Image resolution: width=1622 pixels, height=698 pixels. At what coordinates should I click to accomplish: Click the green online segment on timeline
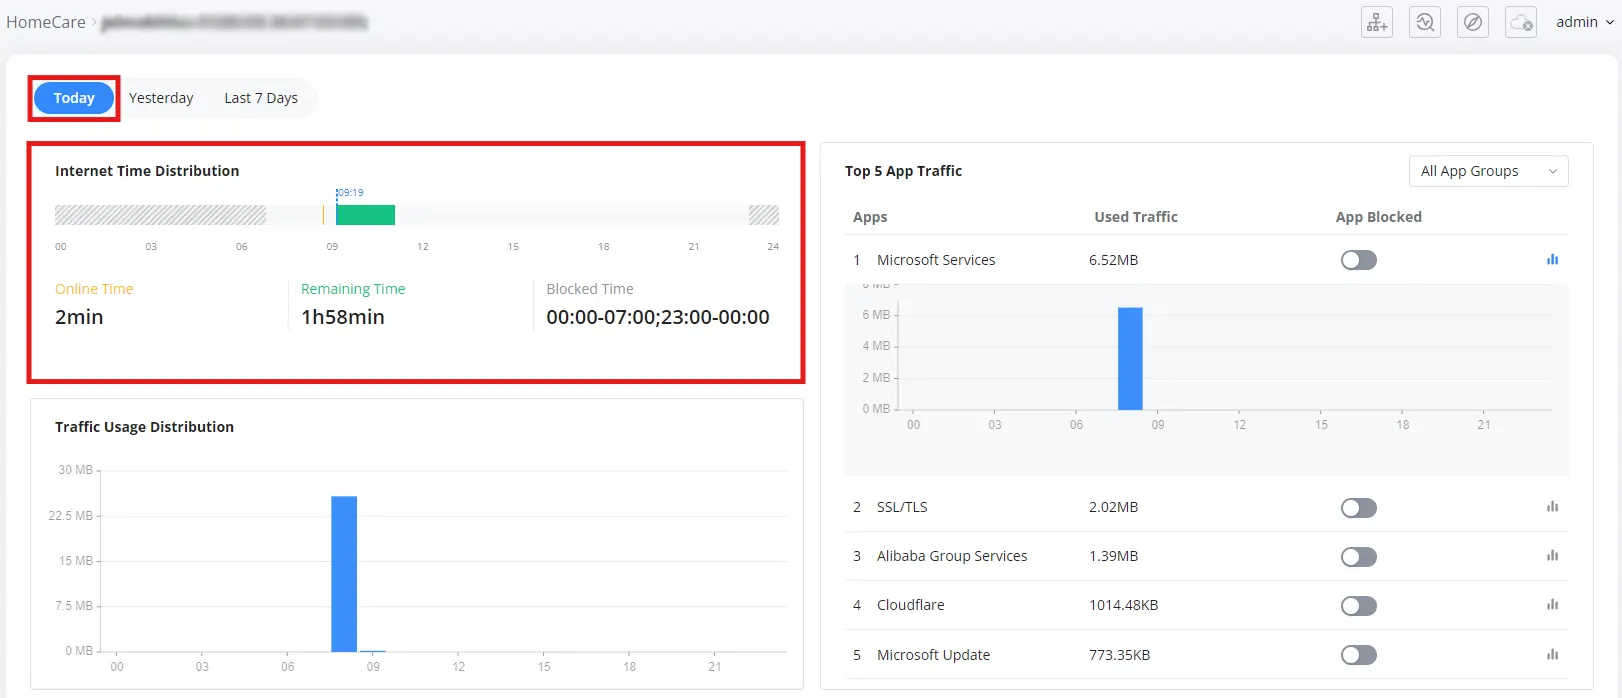coord(365,215)
